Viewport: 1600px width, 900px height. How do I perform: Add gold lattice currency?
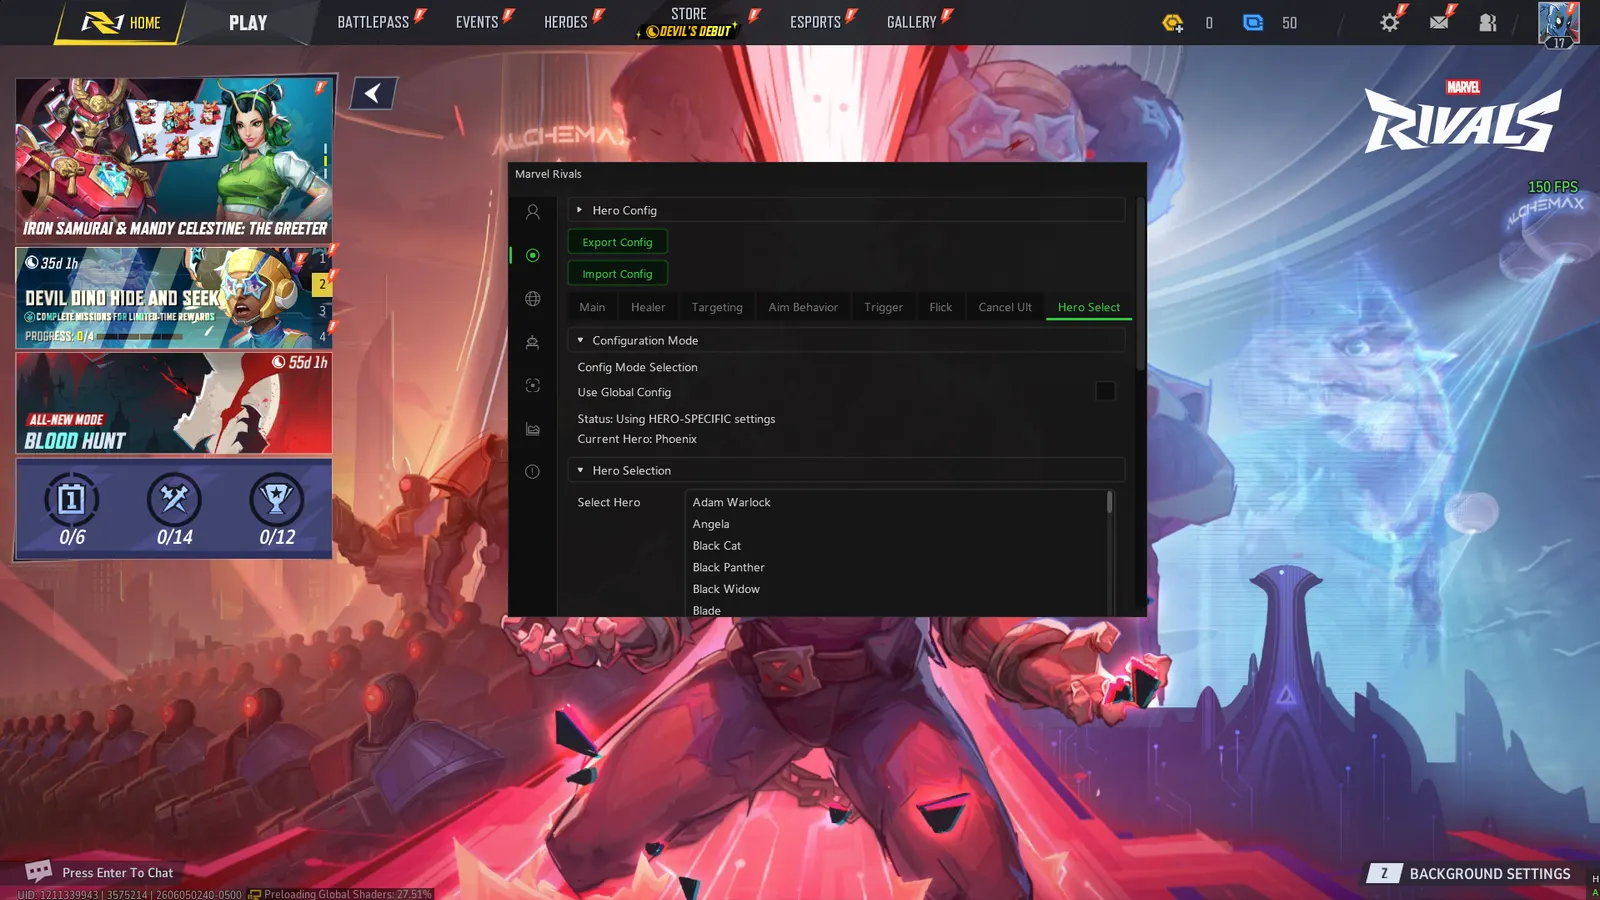pyautogui.click(x=1173, y=22)
